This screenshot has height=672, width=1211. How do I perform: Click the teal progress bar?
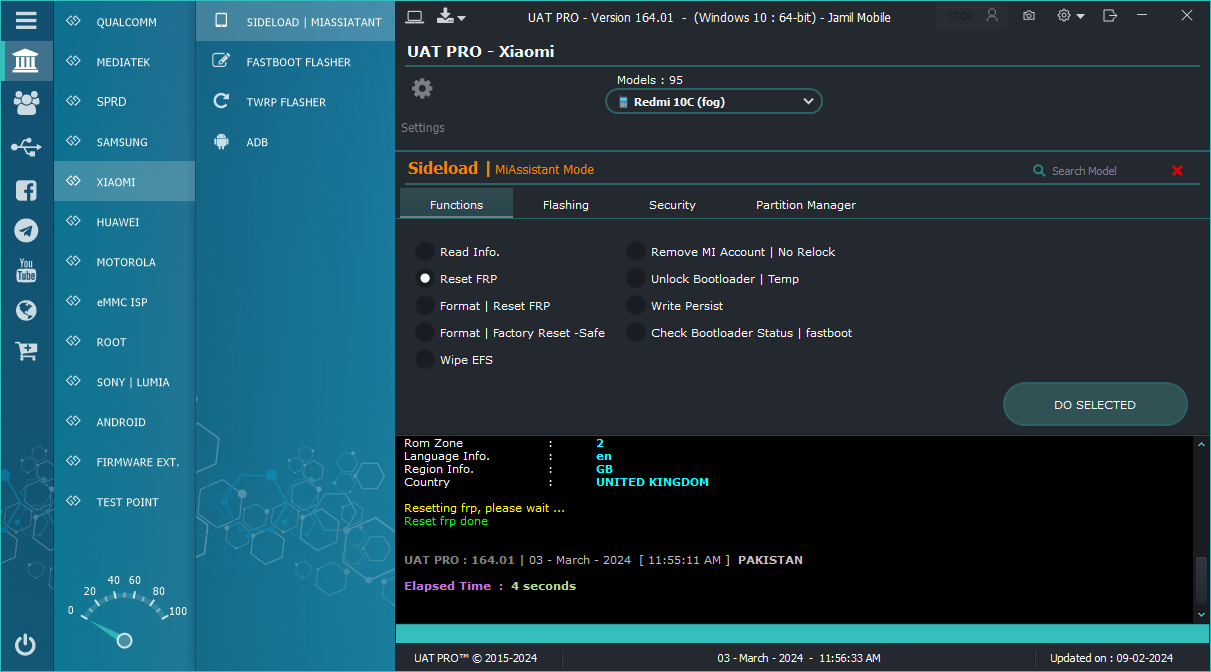click(x=802, y=634)
